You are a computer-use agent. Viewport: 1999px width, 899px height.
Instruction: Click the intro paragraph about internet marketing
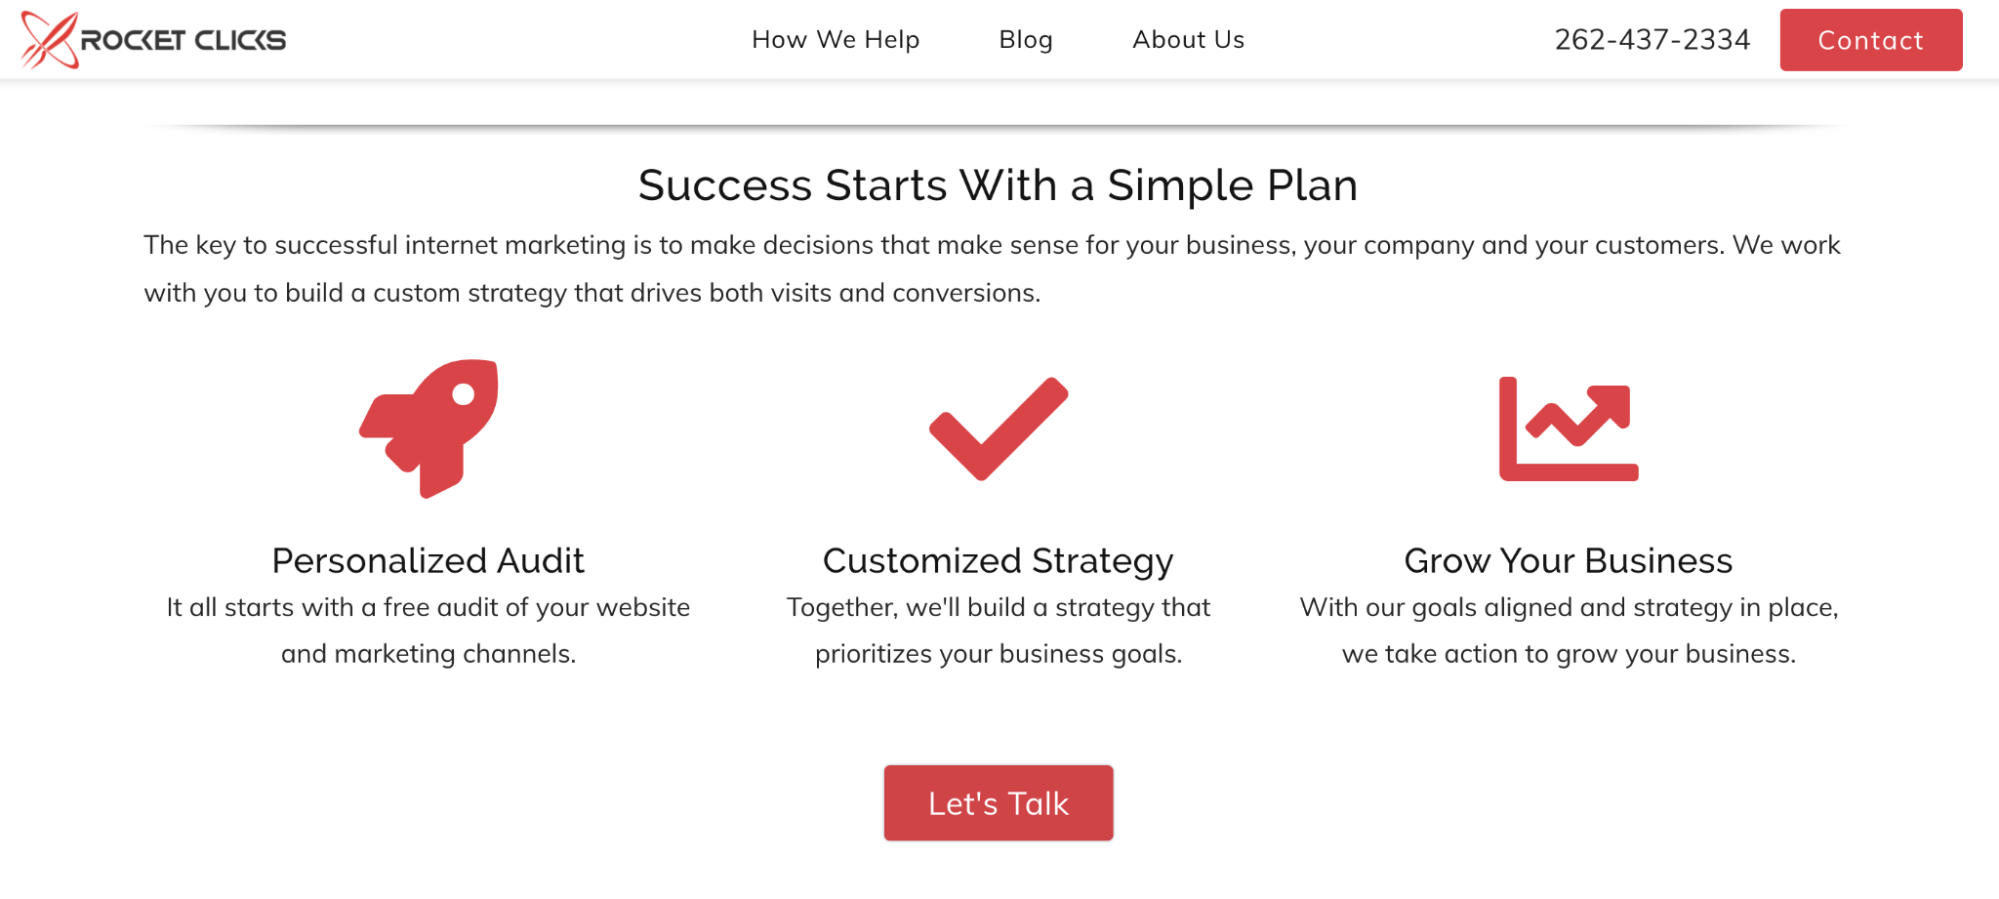(992, 269)
